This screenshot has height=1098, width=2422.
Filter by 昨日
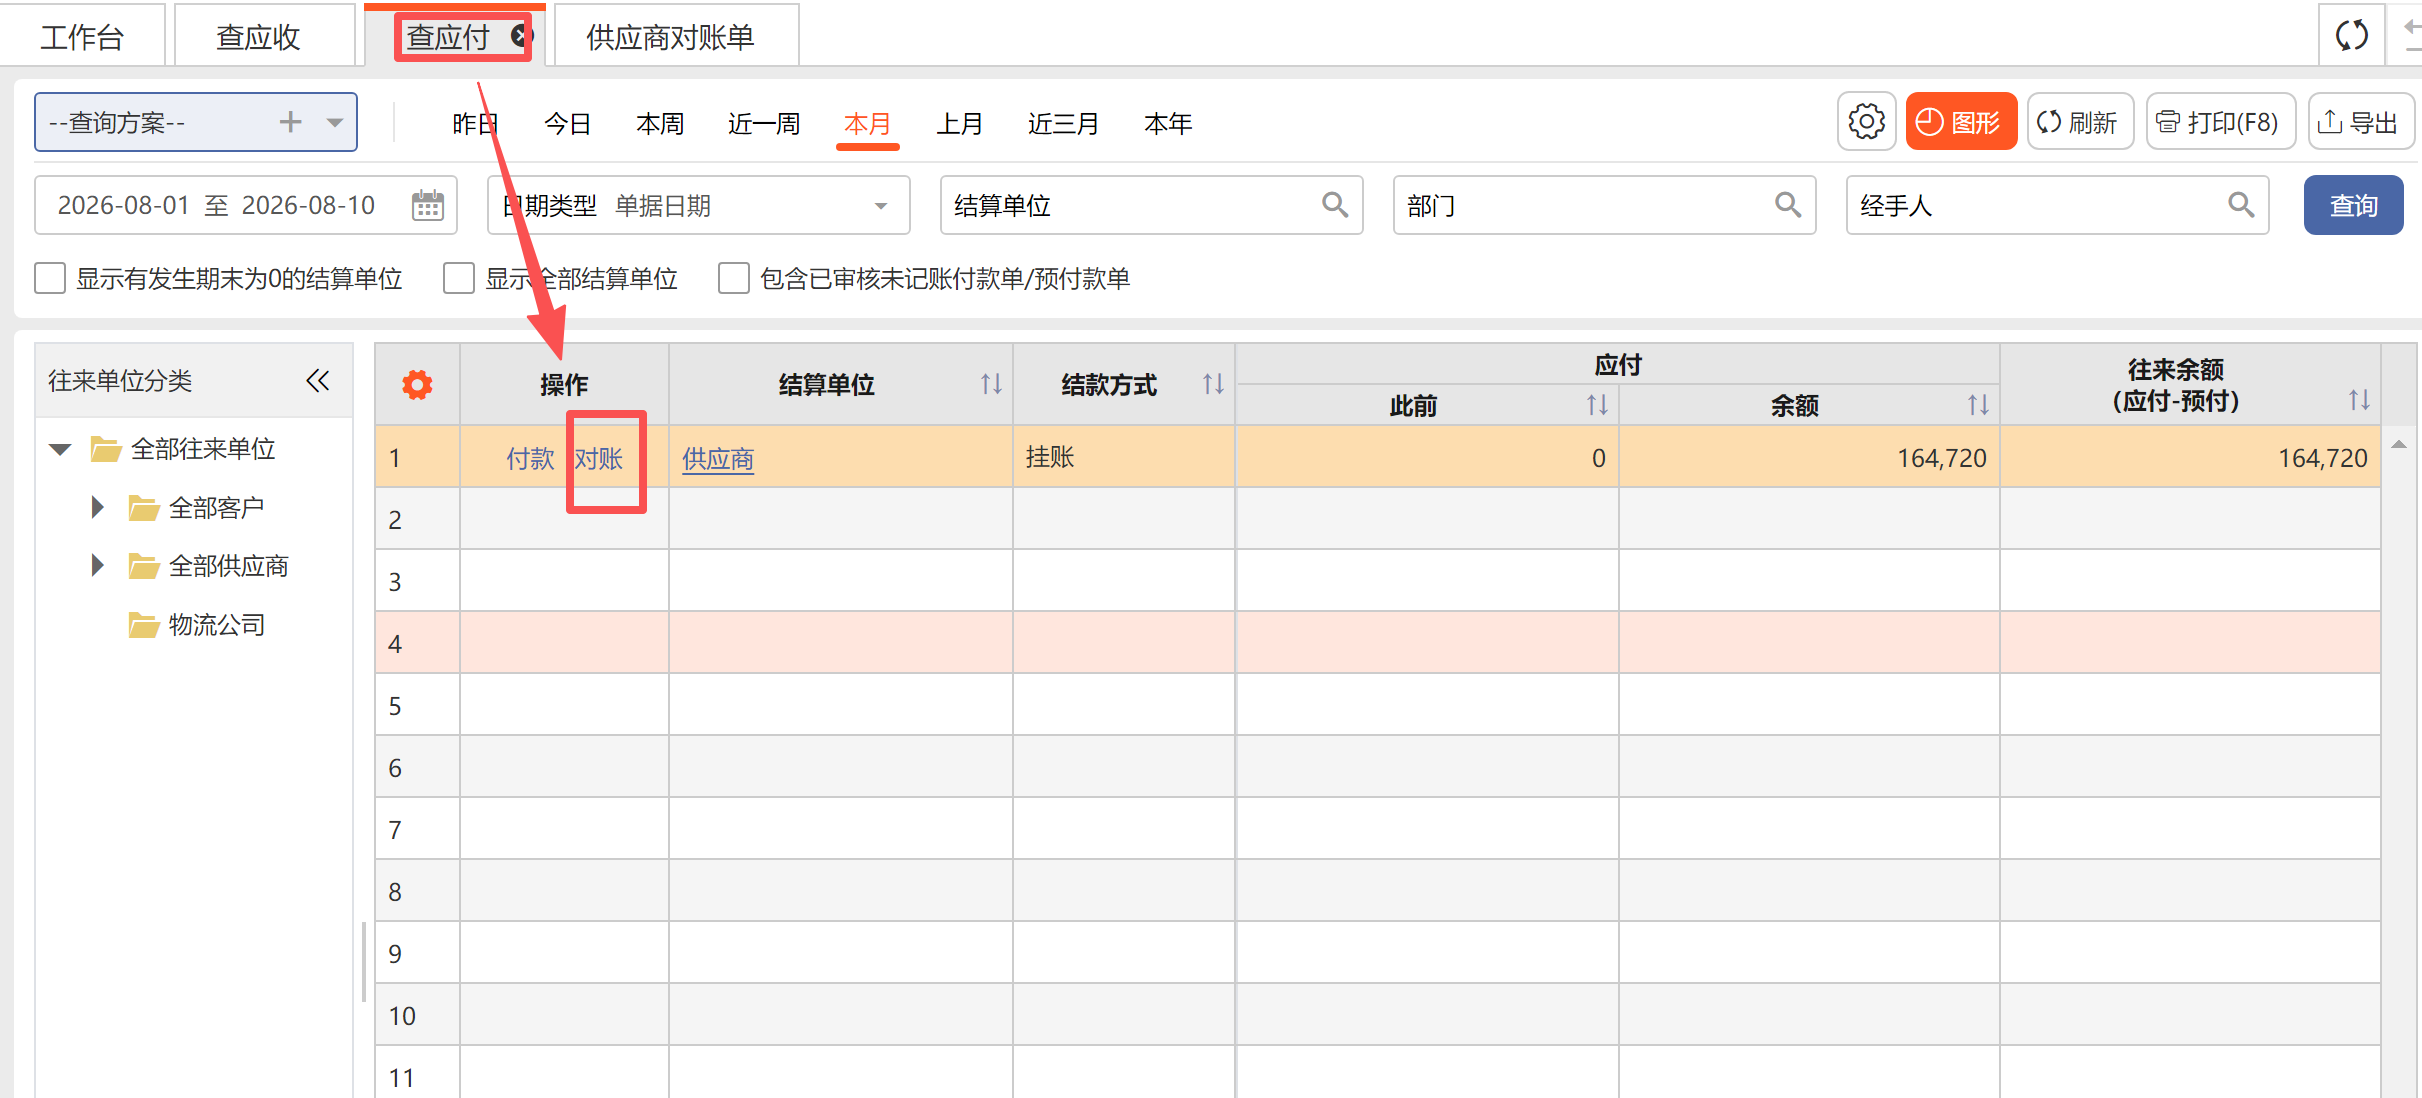coord(475,123)
